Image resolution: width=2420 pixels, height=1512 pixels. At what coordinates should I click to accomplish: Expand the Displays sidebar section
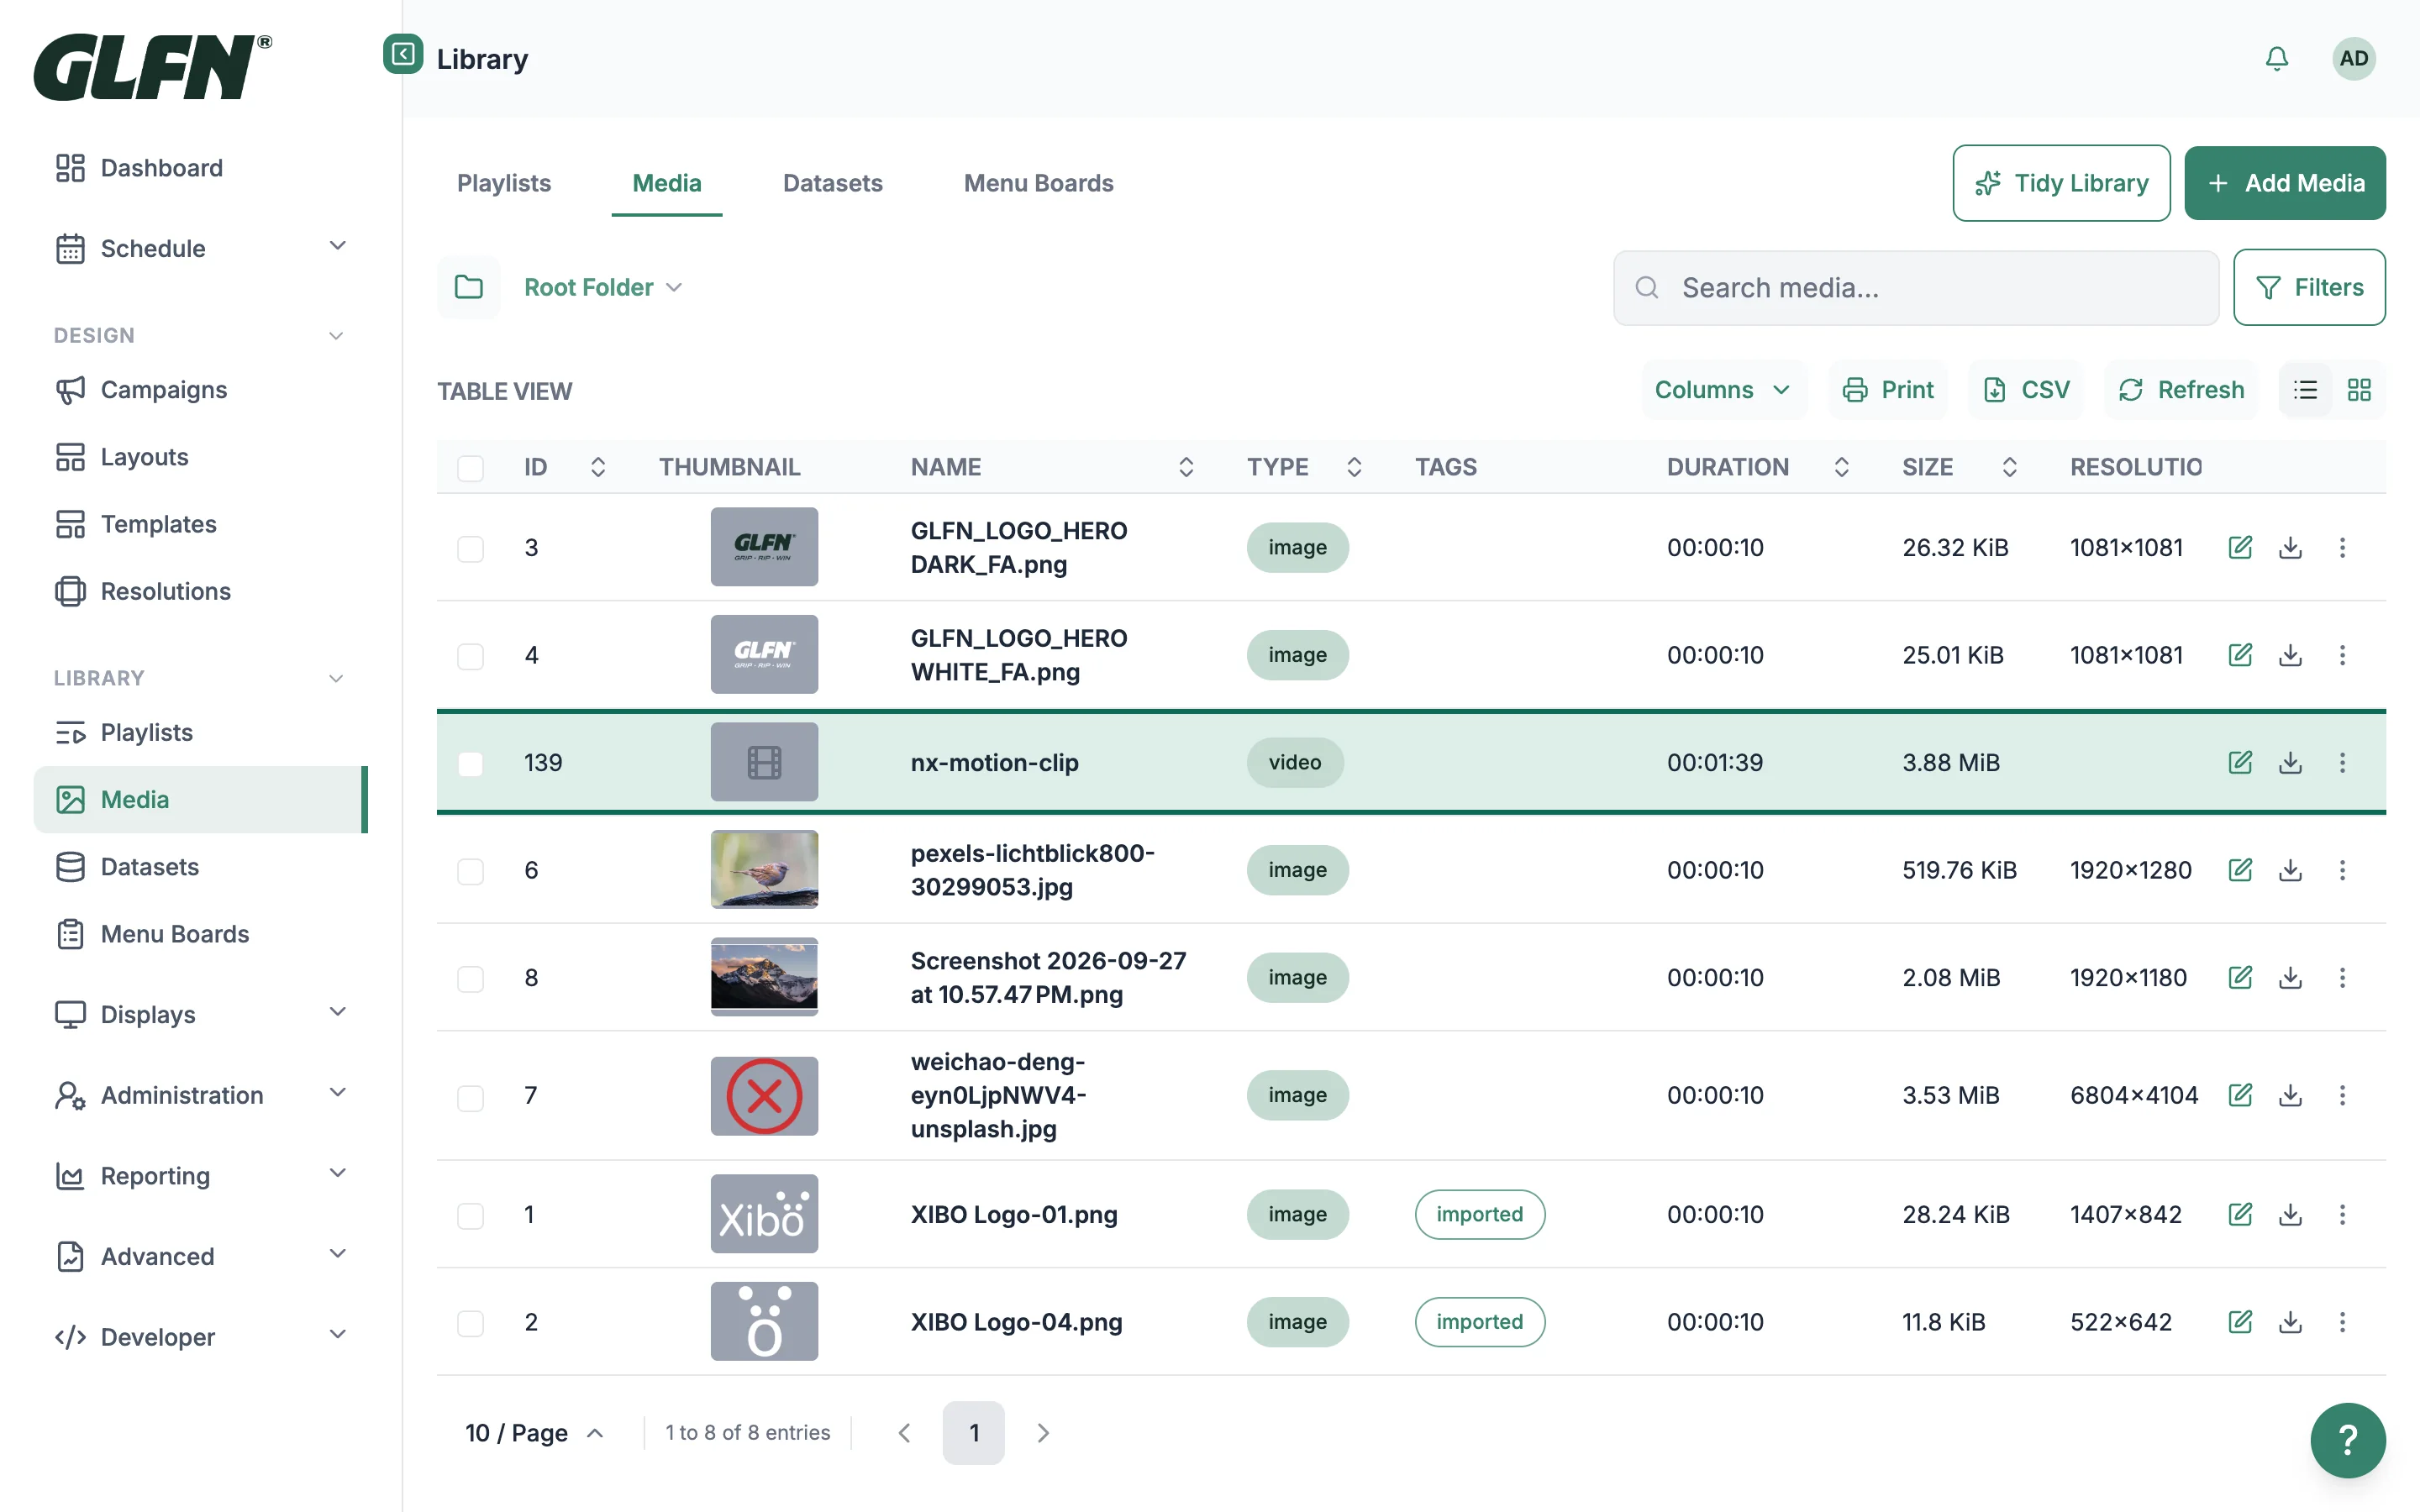click(201, 1014)
